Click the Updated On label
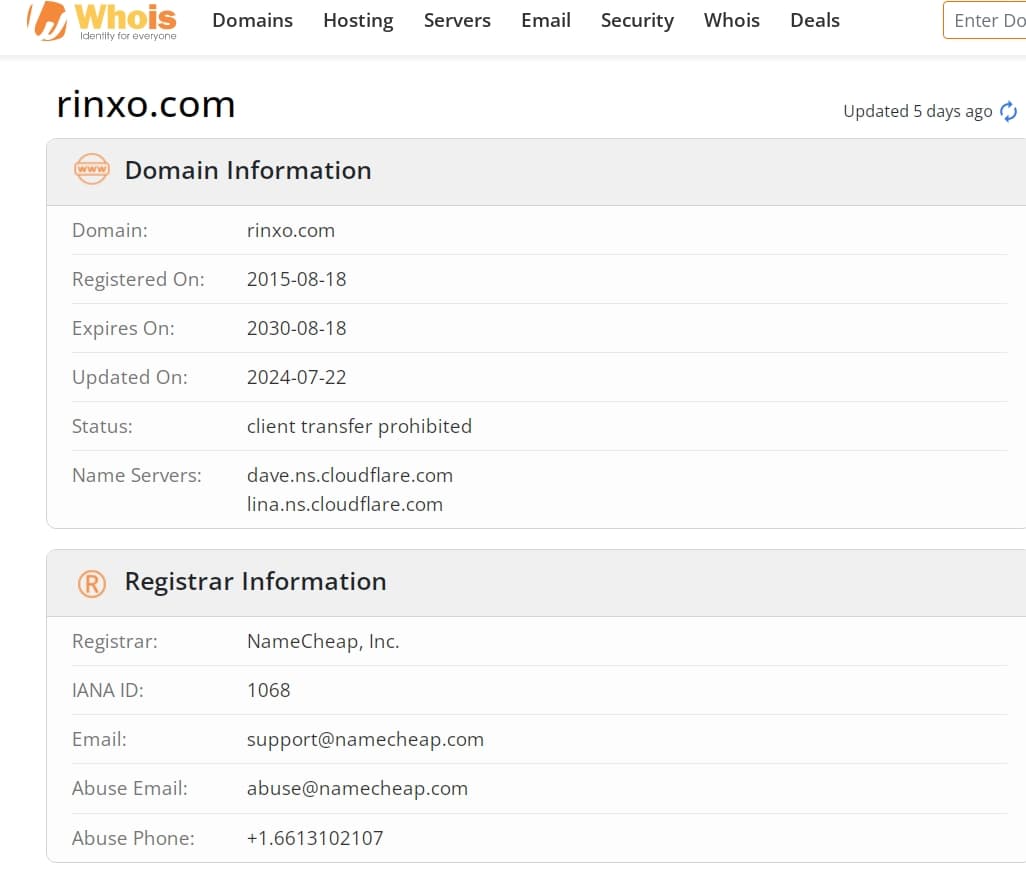The image size is (1026, 879). [130, 378]
